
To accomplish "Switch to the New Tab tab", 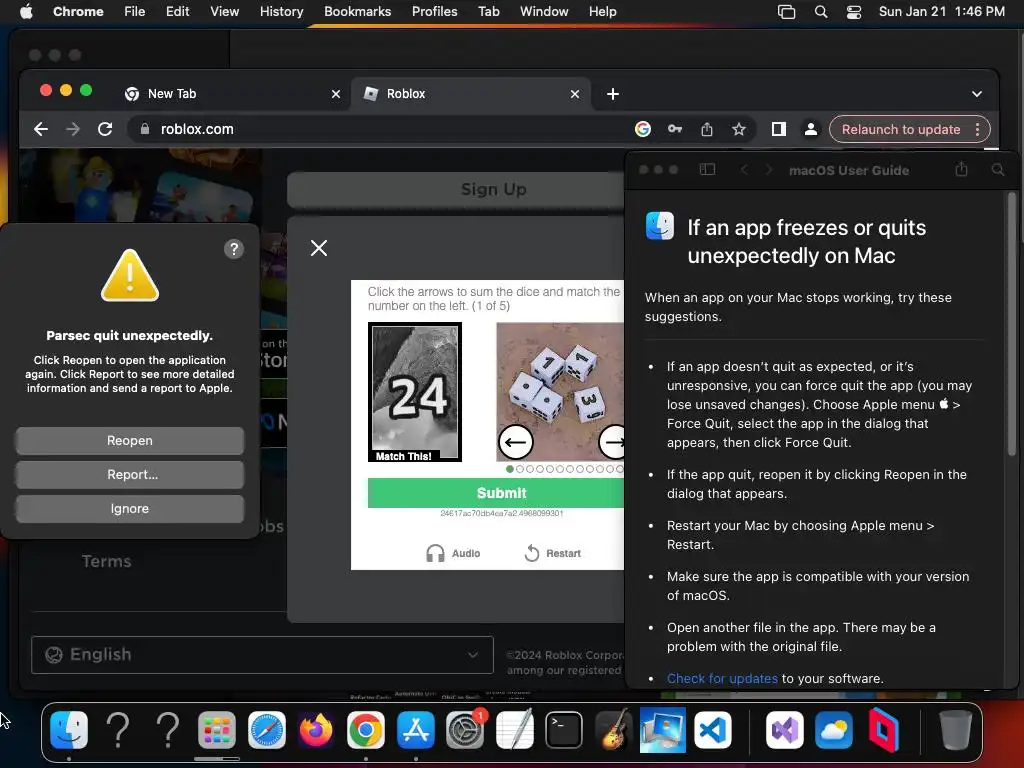I will [x=232, y=93].
